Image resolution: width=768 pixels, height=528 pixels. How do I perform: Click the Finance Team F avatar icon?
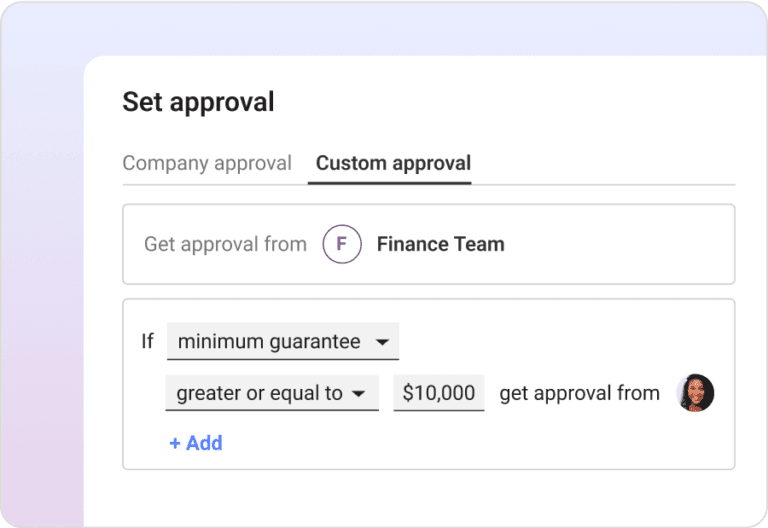click(342, 244)
